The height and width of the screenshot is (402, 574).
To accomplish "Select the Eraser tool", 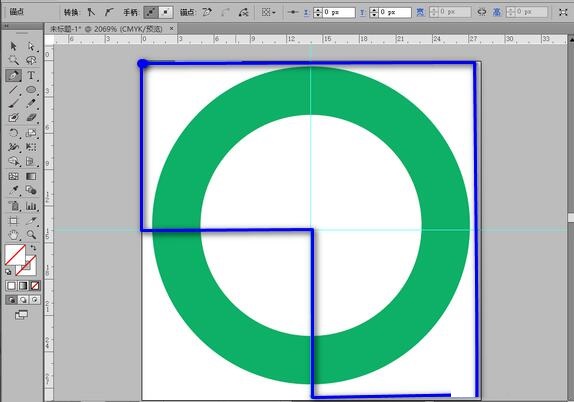I will click(x=31, y=118).
